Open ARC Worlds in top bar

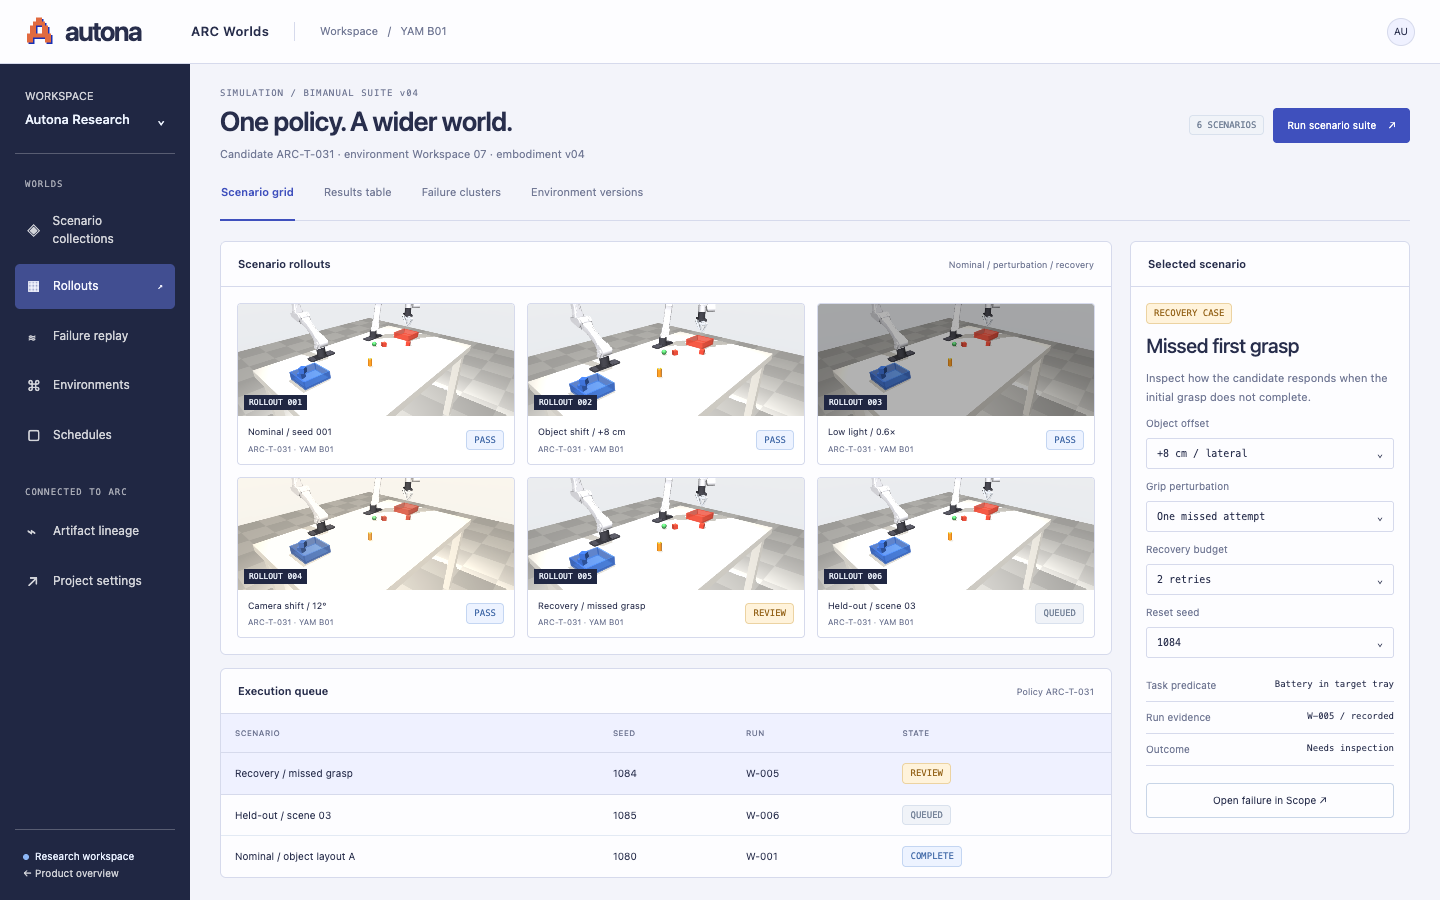(230, 31)
